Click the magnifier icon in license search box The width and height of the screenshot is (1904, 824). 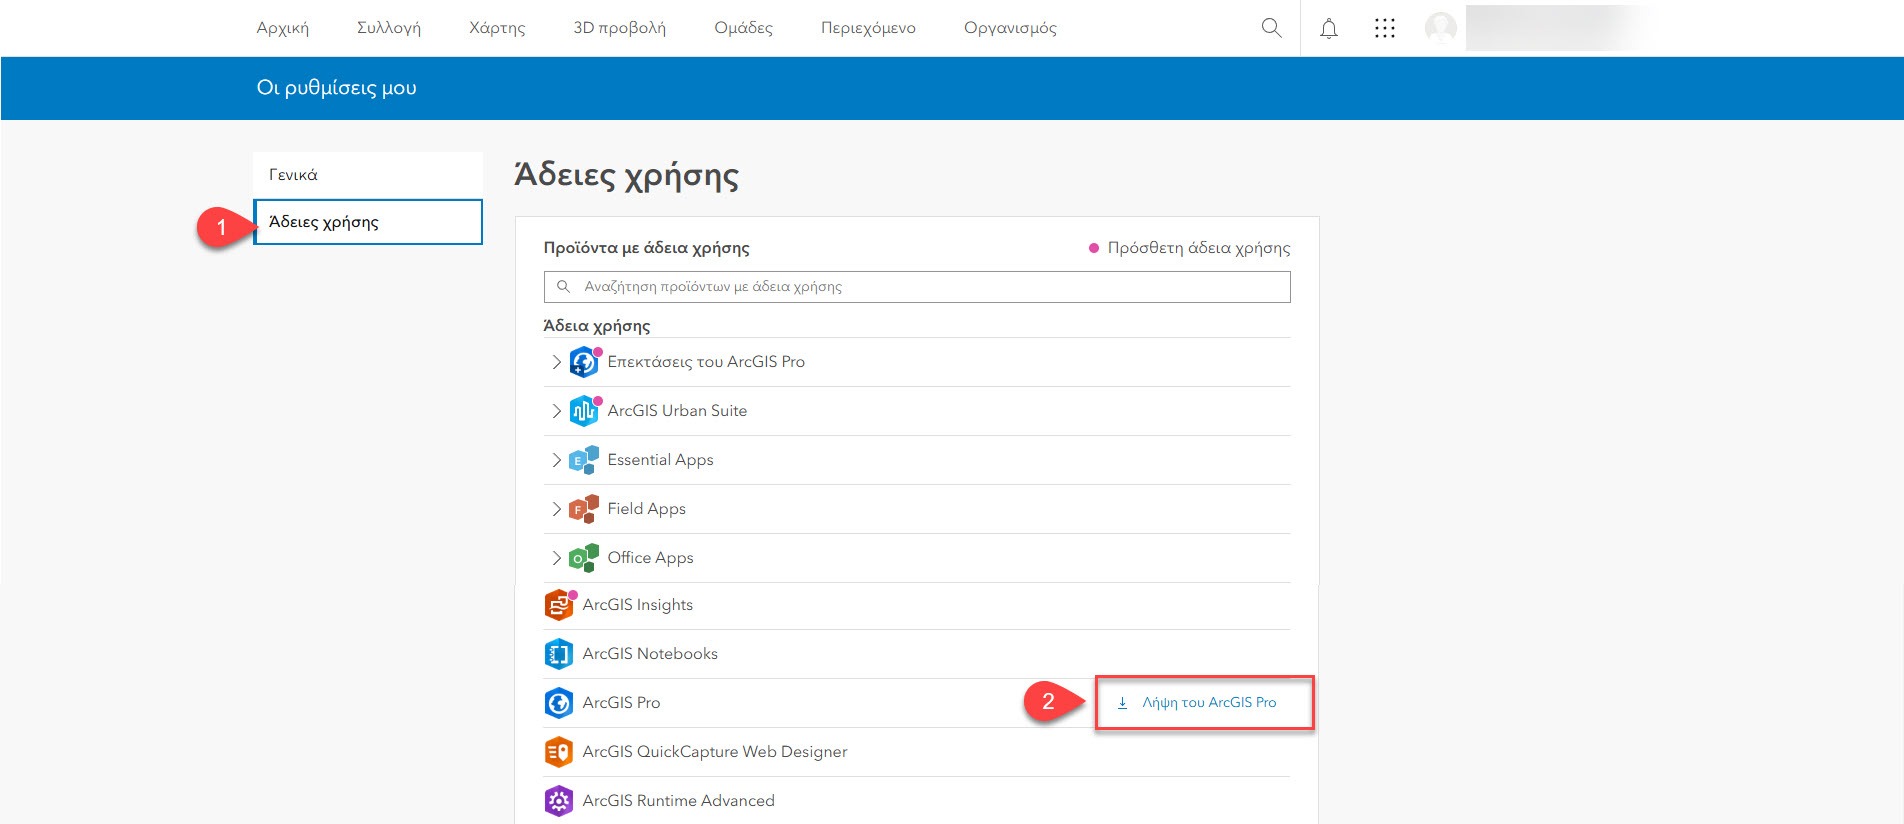tap(564, 287)
